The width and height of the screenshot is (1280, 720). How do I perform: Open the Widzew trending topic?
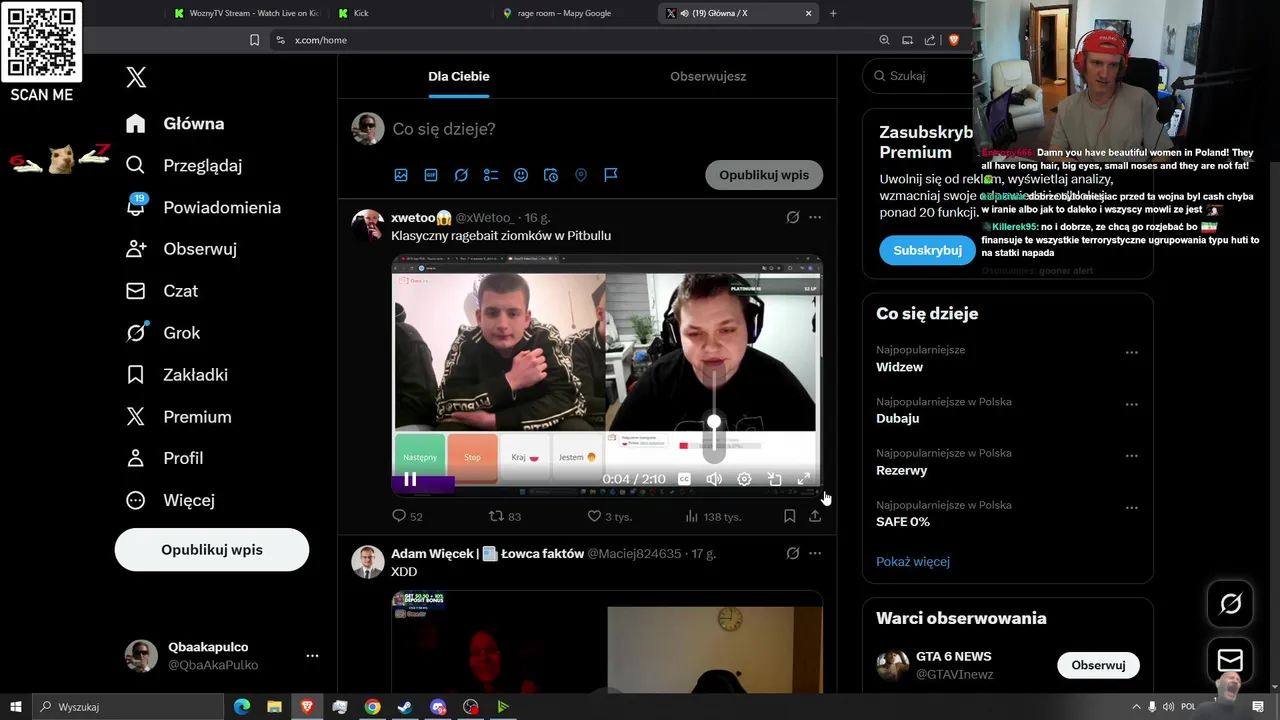click(x=899, y=367)
